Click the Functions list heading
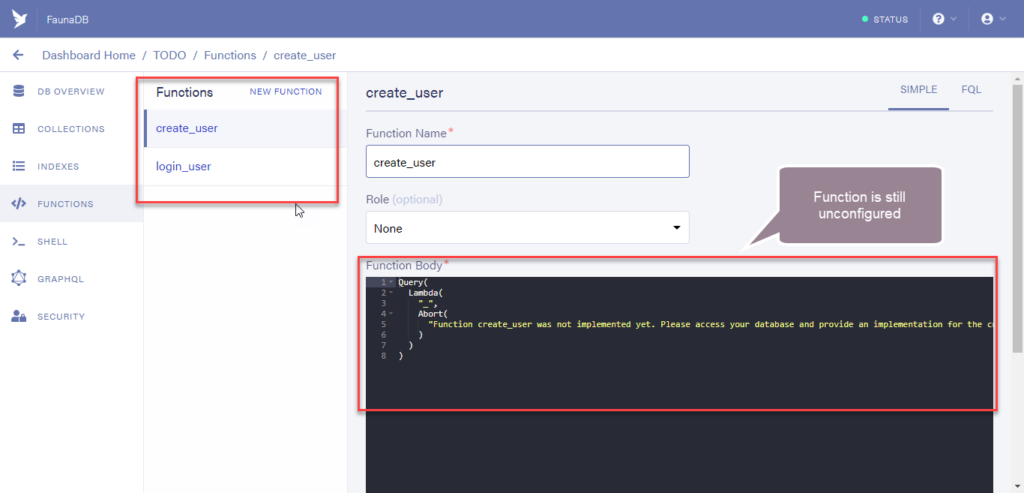The width and height of the screenshot is (1024, 493). (184, 92)
